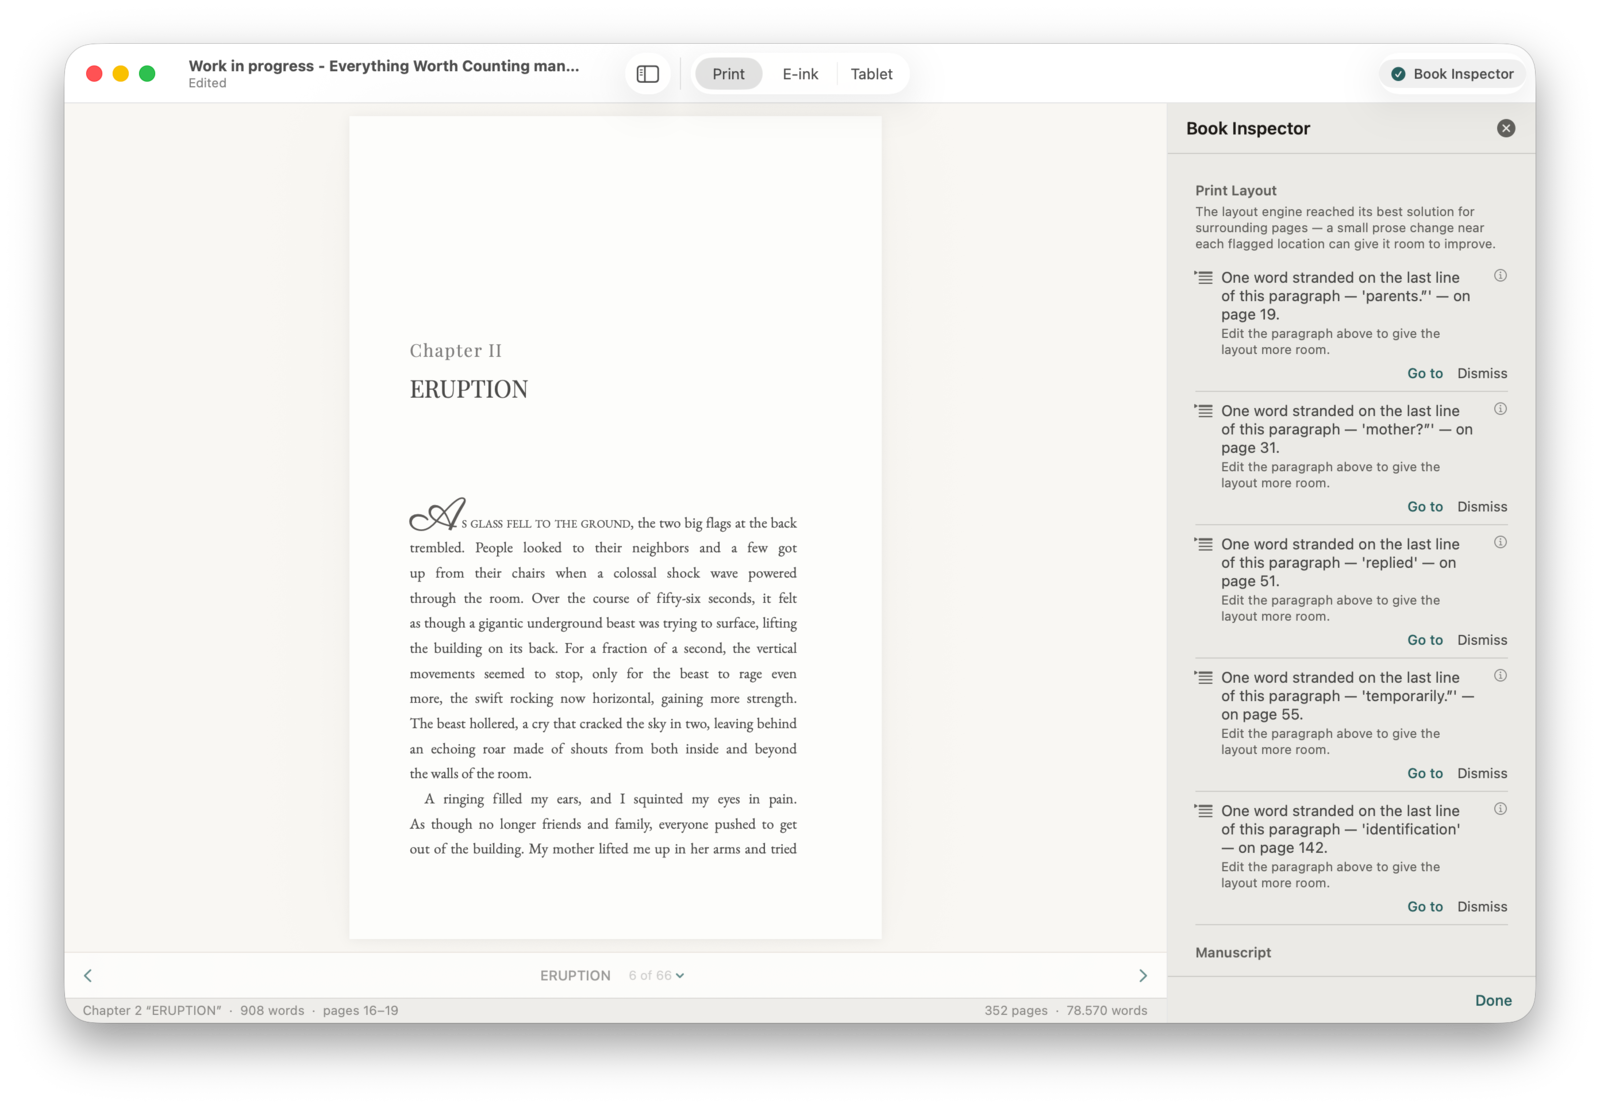Open the 6 of 66 page dropdown
Viewport: 1600px width, 1108px height.
tap(656, 975)
